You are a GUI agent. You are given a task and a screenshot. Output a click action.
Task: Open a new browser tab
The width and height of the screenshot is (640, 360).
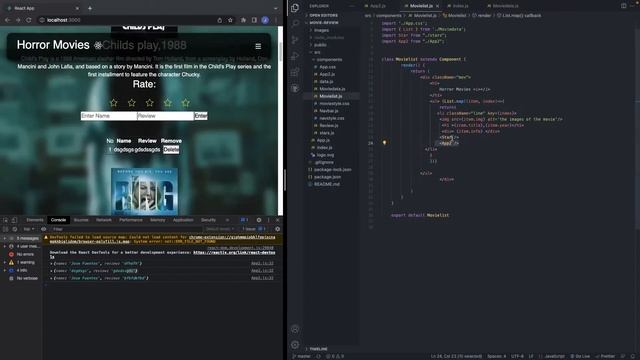pos(90,8)
